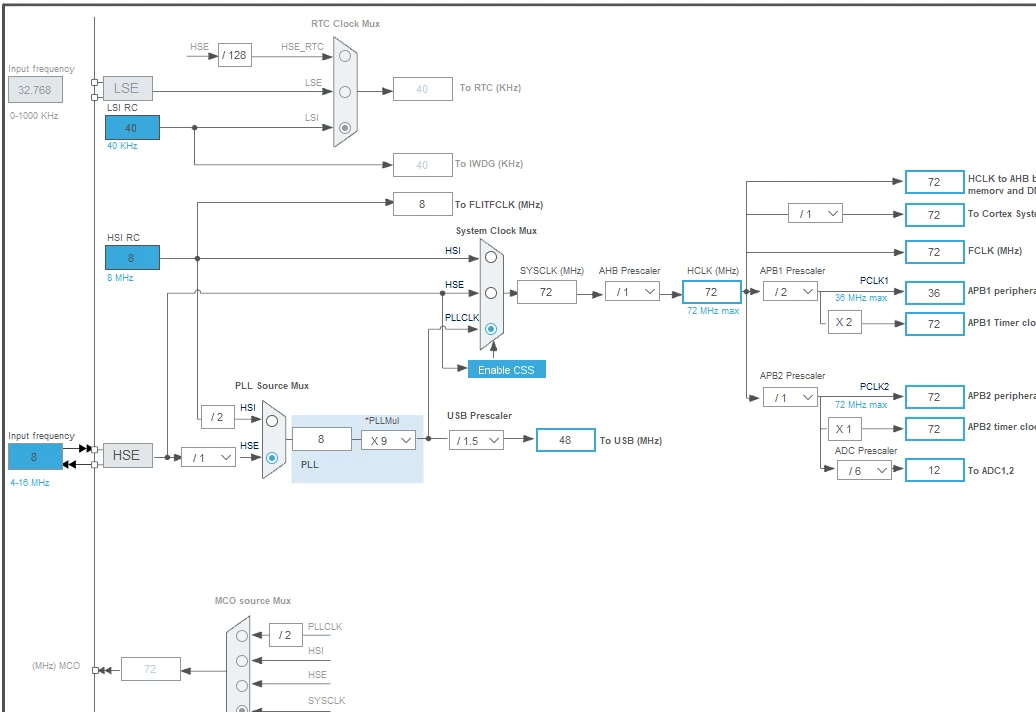The image size is (1036, 712).
Task: Select PLLCLK in System Clock Mux
Action: click(x=491, y=328)
